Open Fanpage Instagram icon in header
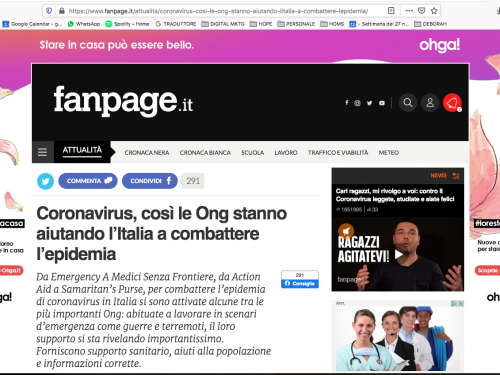Image resolution: width=500 pixels, height=375 pixels. pos(357,103)
